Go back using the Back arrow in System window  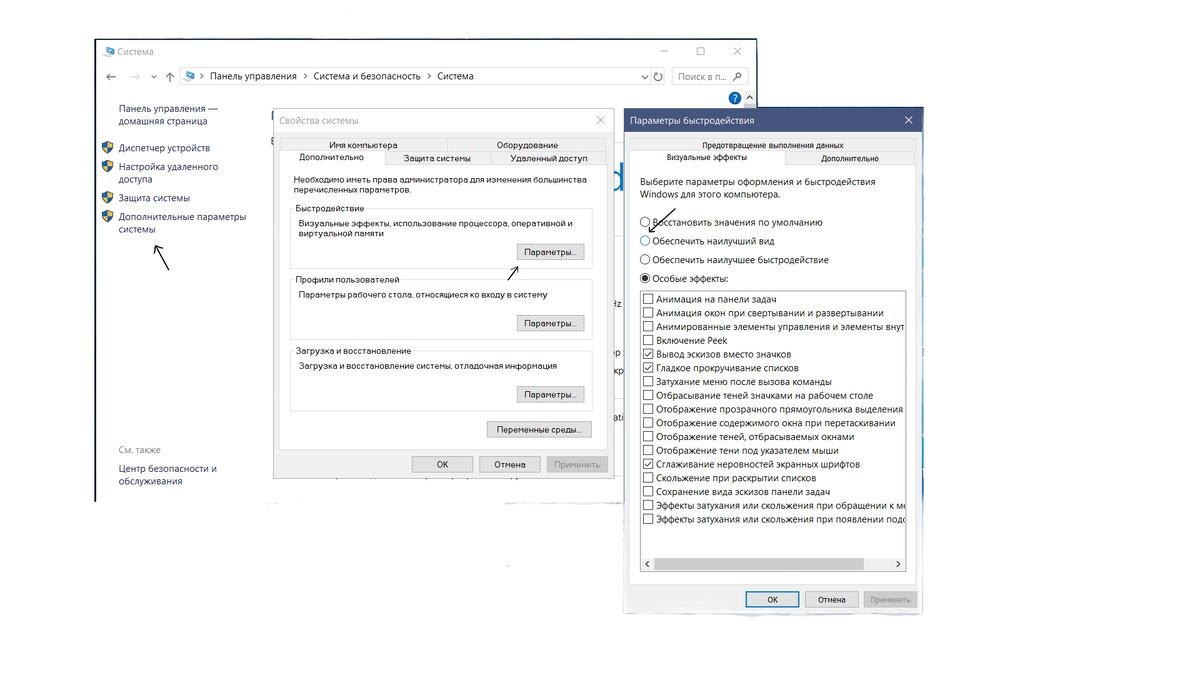111,76
